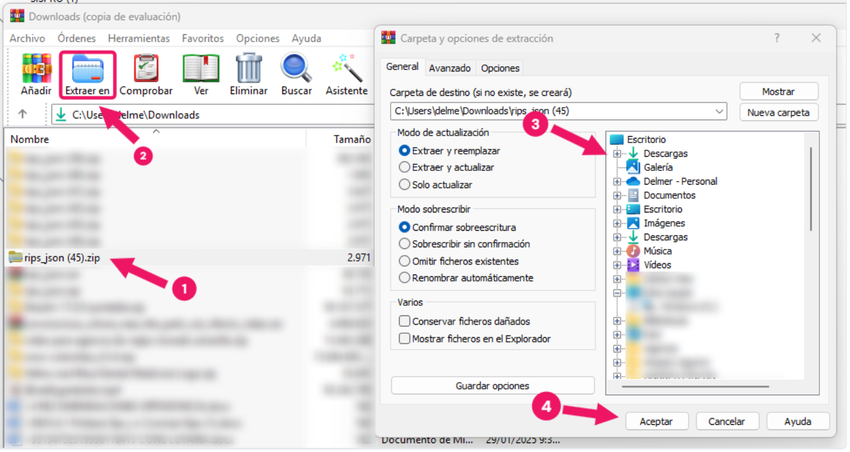Expand the Documentos tree node
The image size is (850, 452).
[617, 195]
